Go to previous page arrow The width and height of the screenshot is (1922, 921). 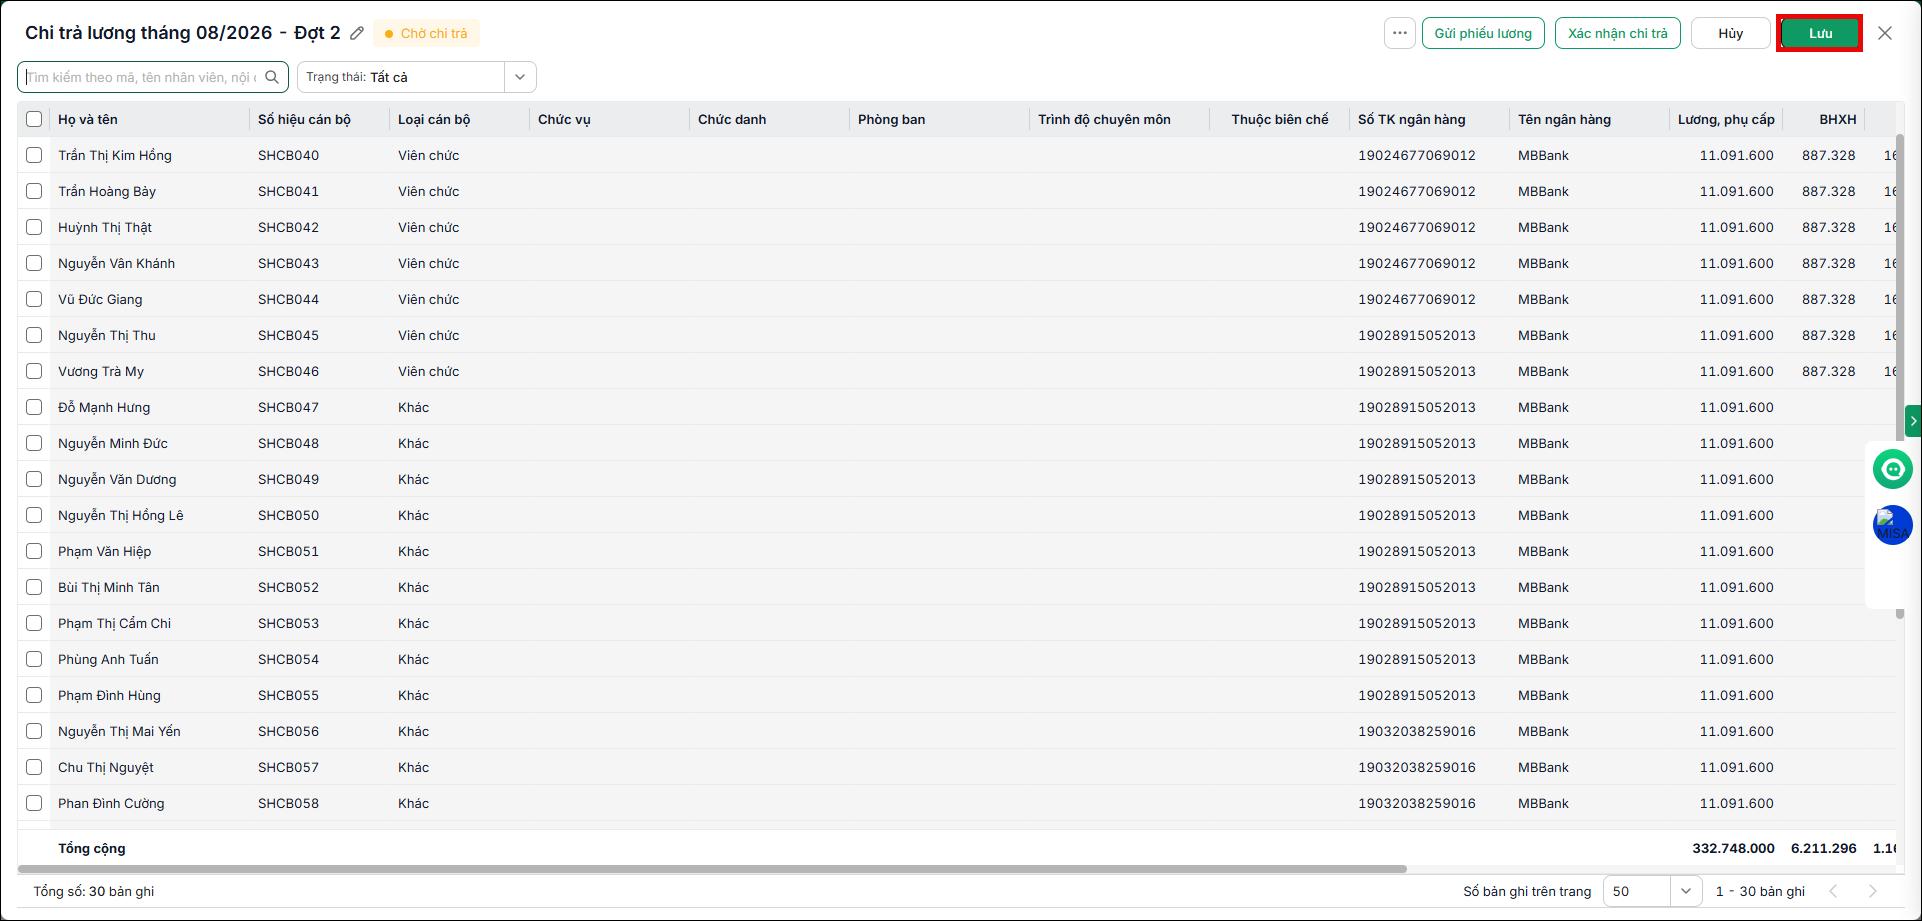(x=1833, y=891)
